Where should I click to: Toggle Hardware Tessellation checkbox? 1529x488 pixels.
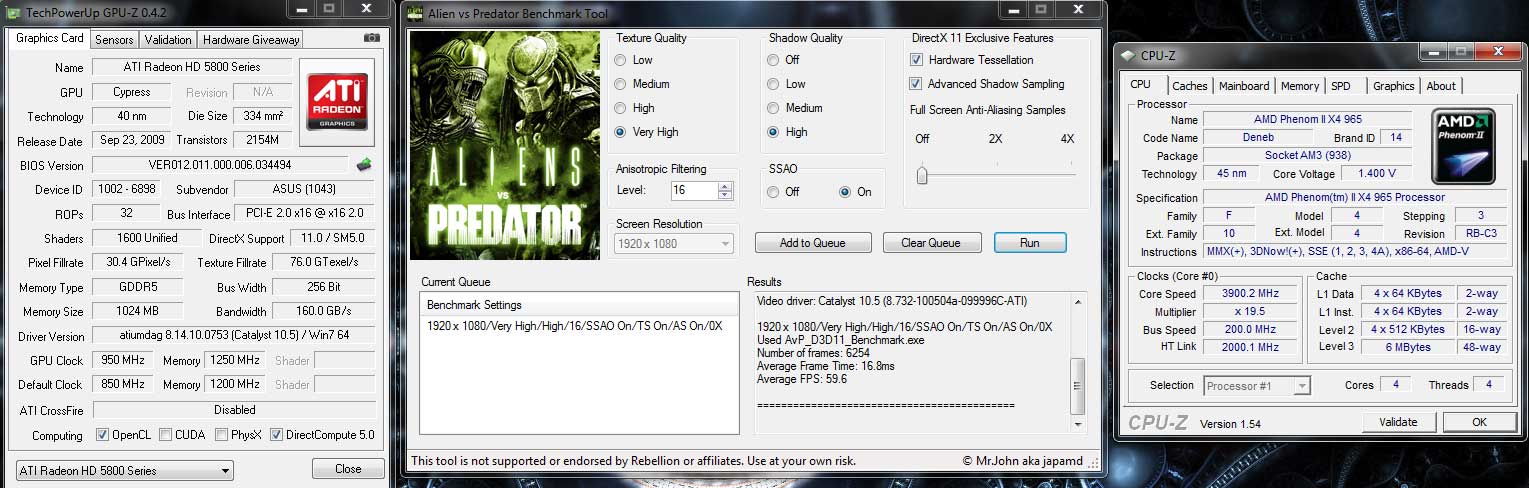pos(916,60)
